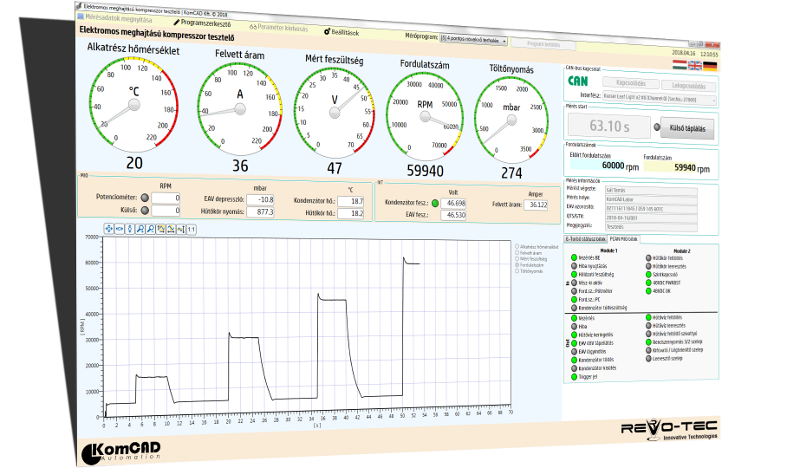Screen dimensions: 800x468
Task: Click the Programszerkesztő pencil icon
Action: pyautogui.click(x=177, y=21)
